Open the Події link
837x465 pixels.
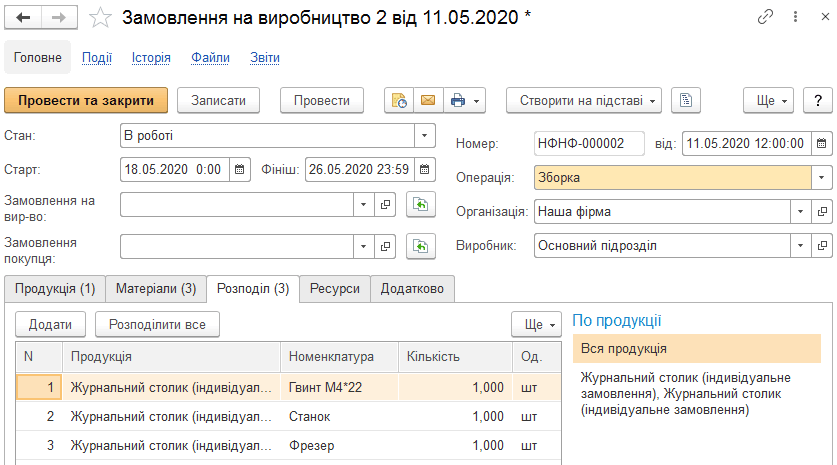point(97,58)
